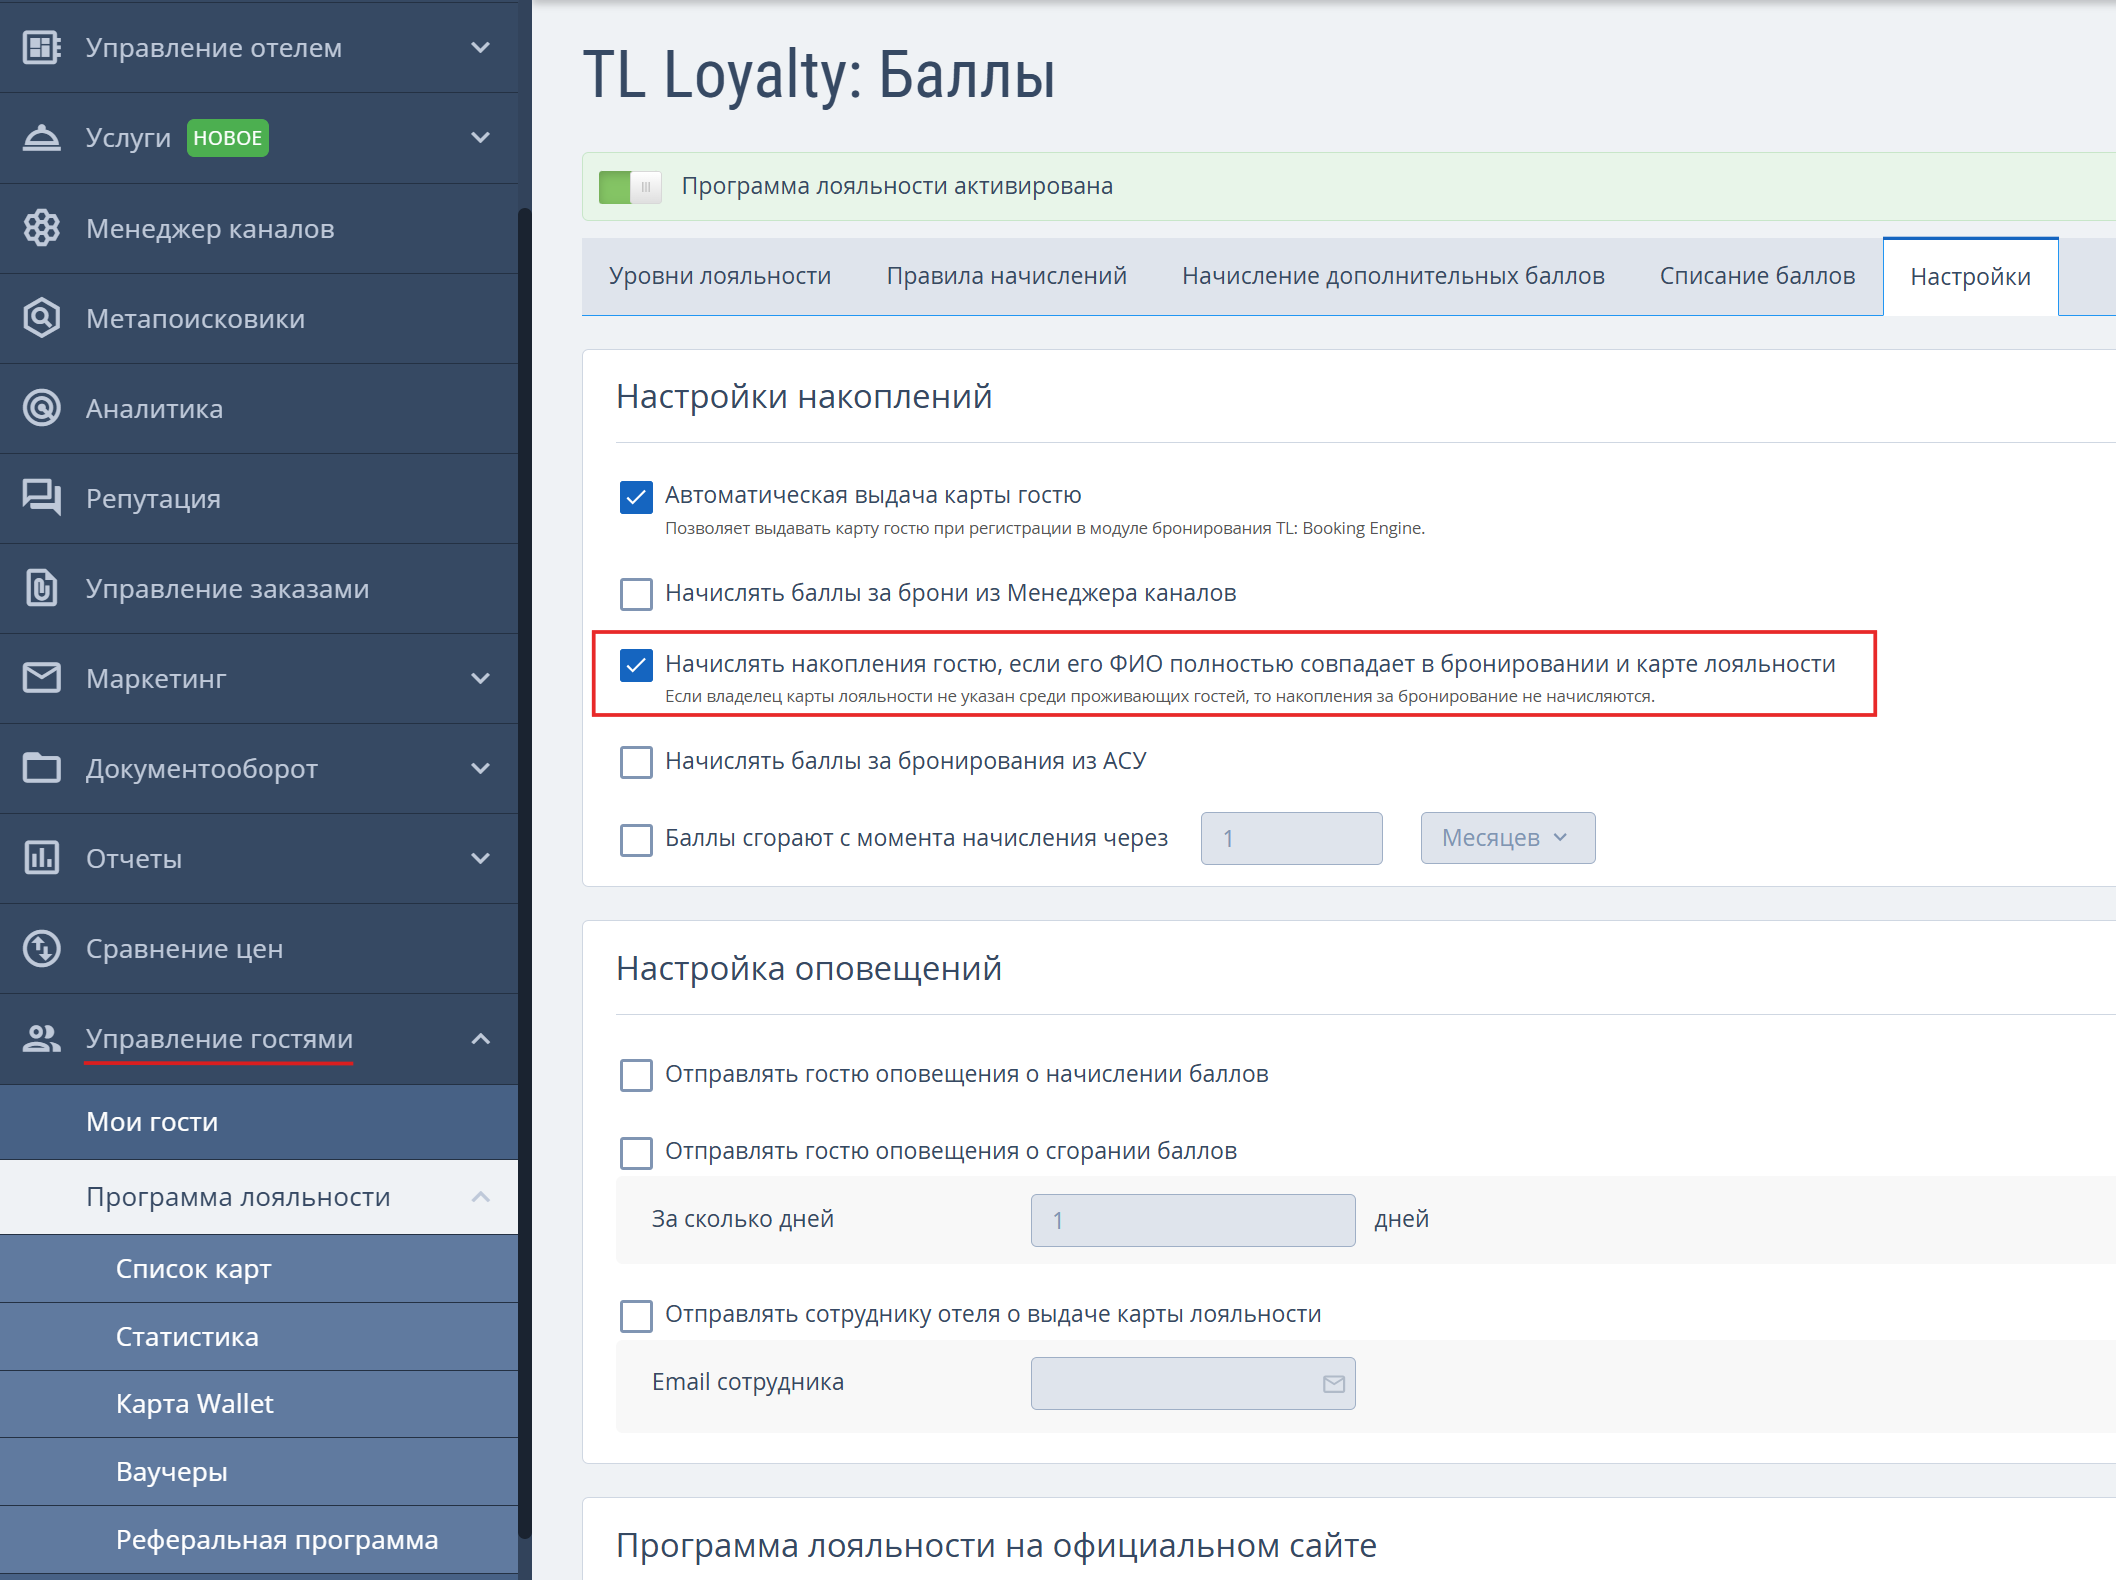Check Начислять баллы за бронирования из АСУ
This screenshot has width=2116, height=1580.
click(x=636, y=762)
